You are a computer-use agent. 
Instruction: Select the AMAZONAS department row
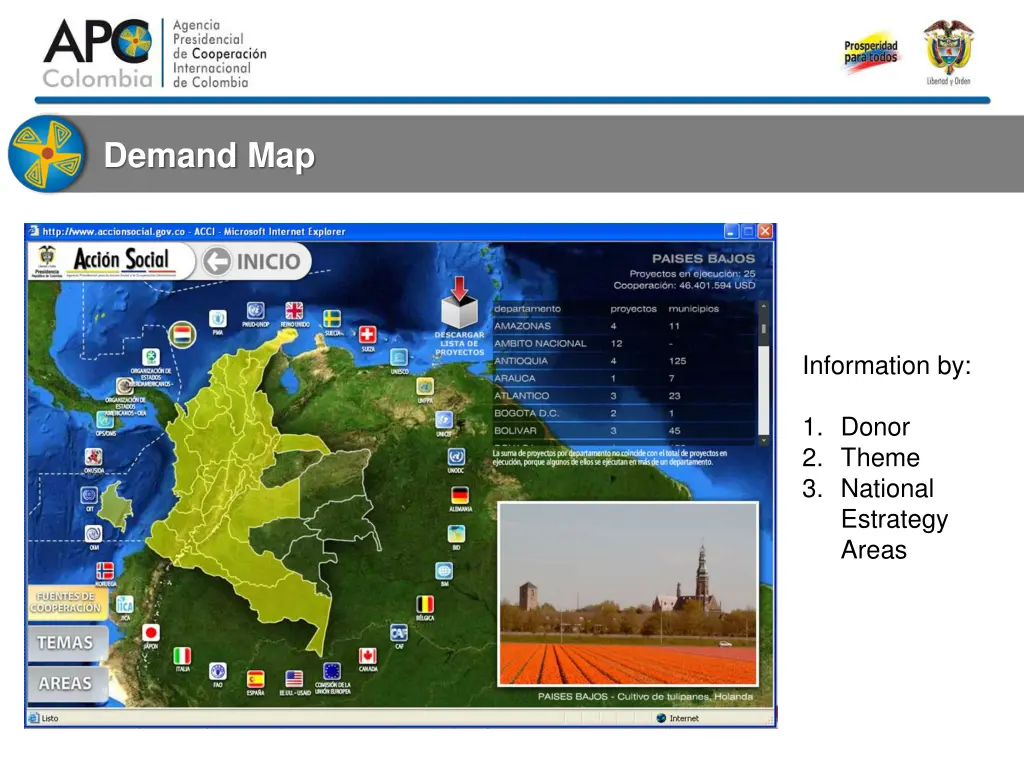pos(623,326)
